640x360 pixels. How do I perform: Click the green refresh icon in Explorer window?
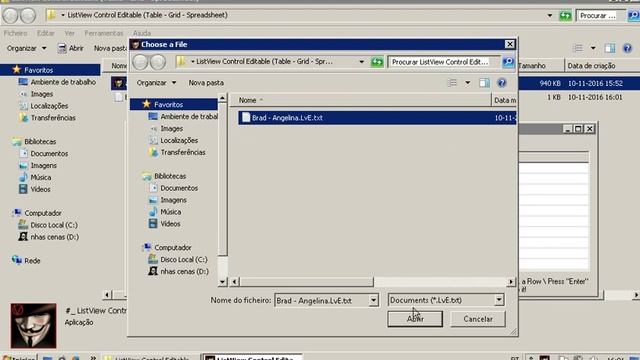click(565, 16)
